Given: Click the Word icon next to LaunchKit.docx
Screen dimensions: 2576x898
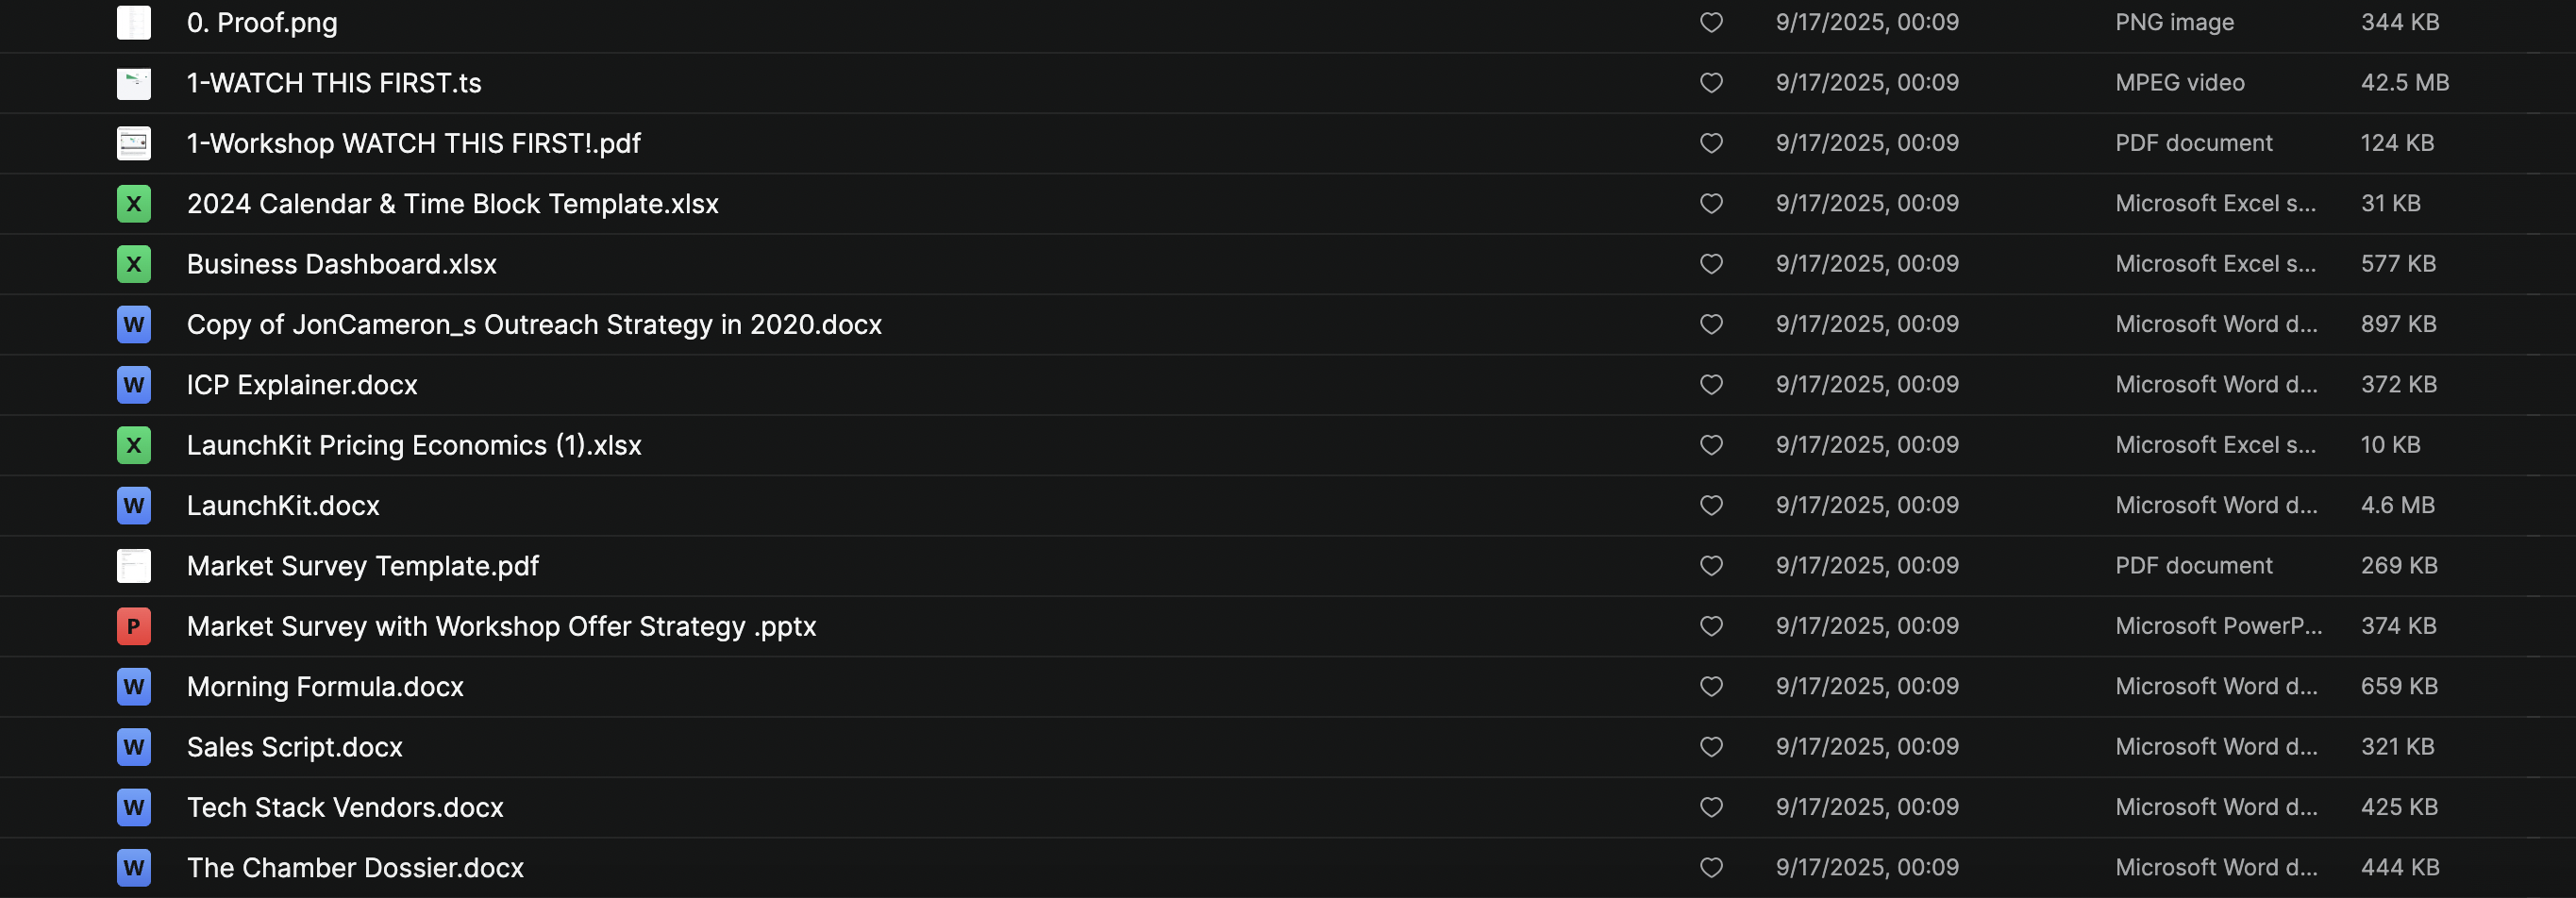Looking at the screenshot, I should pos(133,505).
